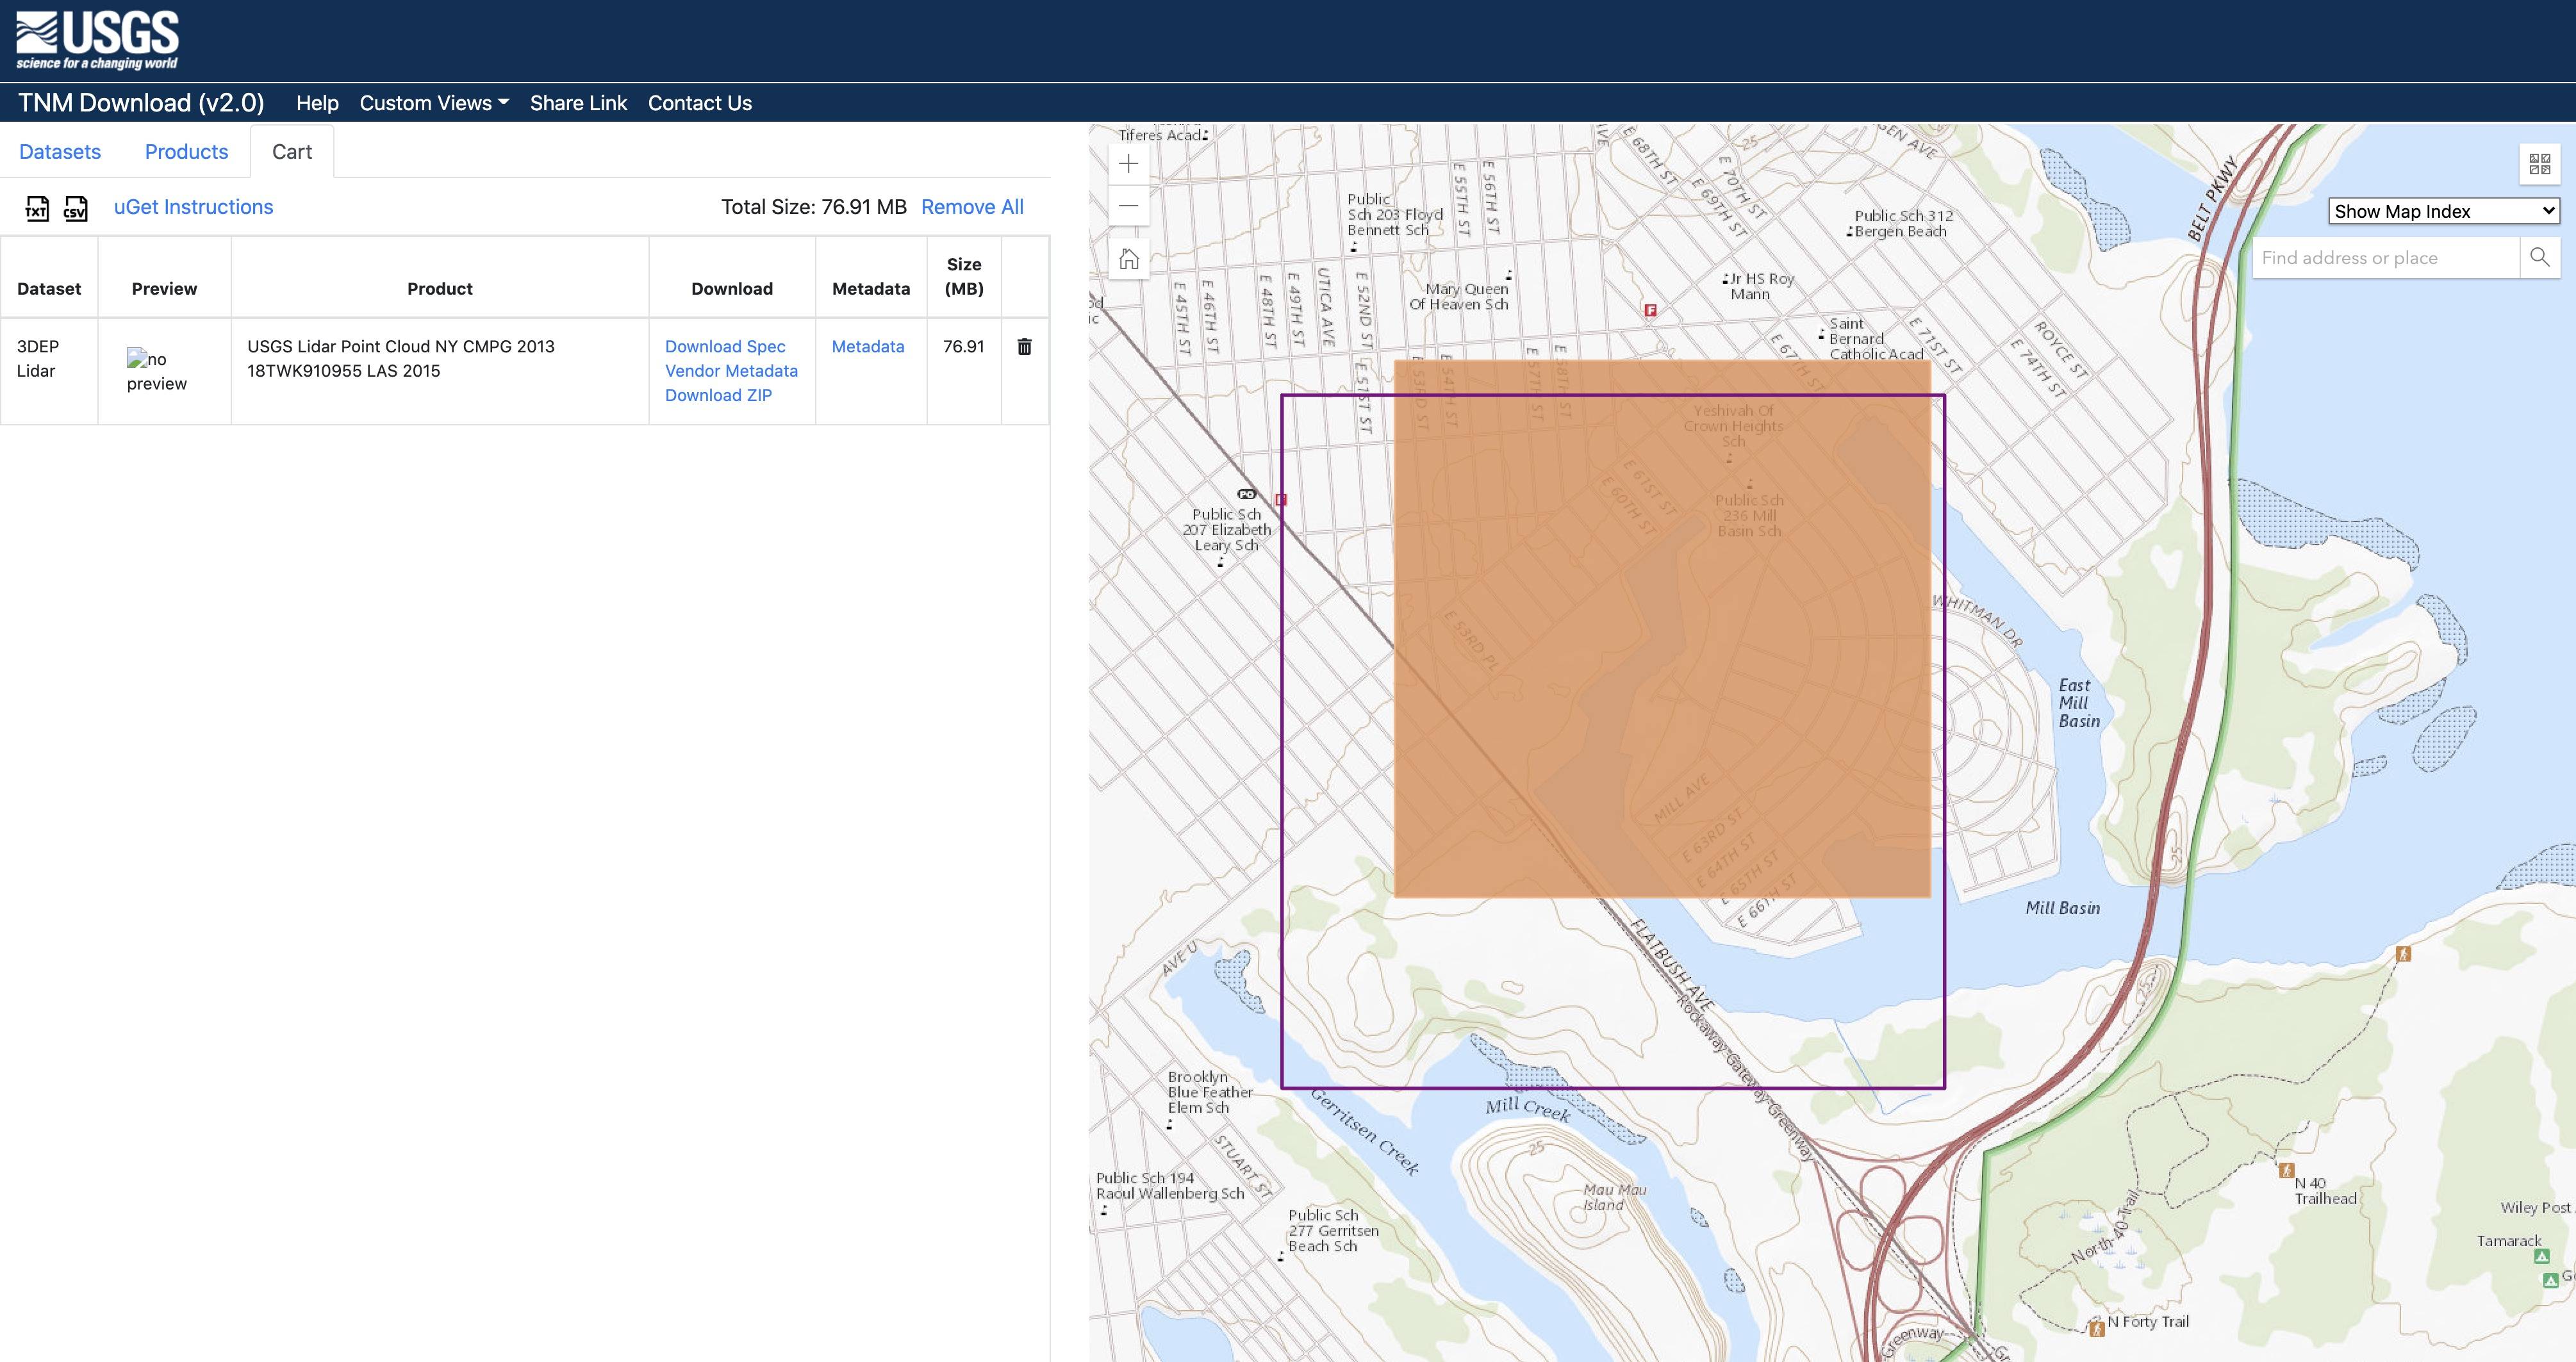Open the Download Spec link
This screenshot has height=1362, width=2576.
pos(725,346)
